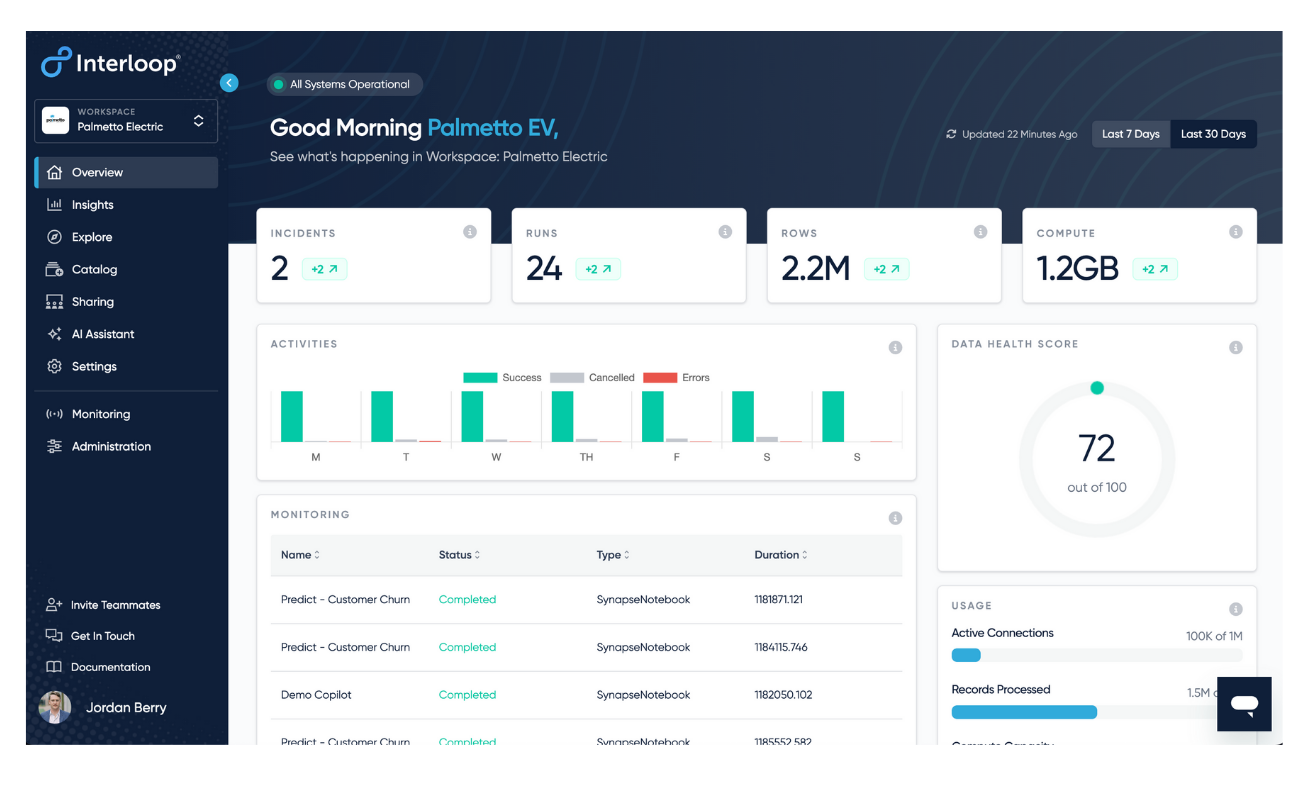Screen dimensions: 1314x789
Task: Switch to Last 30 Days range
Action: tap(1213, 134)
